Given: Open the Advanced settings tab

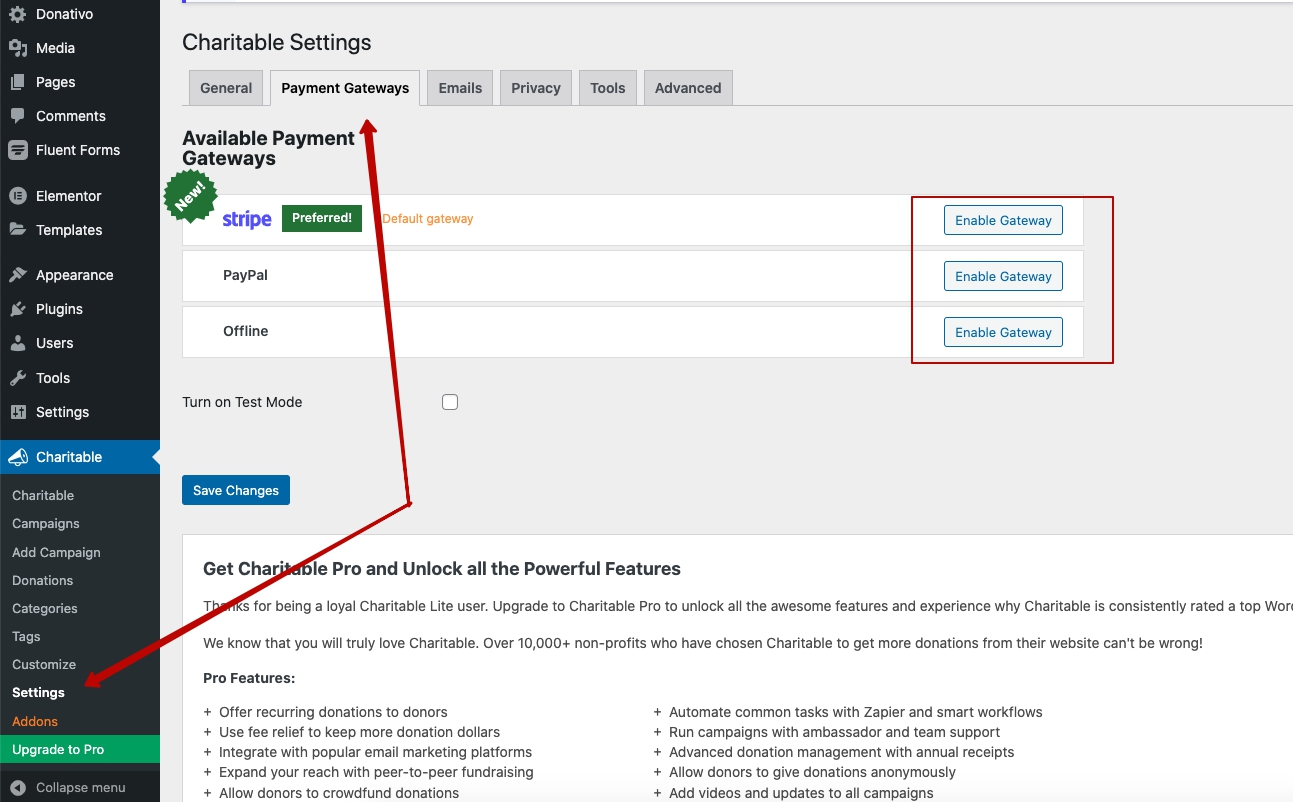Looking at the screenshot, I should click(688, 88).
